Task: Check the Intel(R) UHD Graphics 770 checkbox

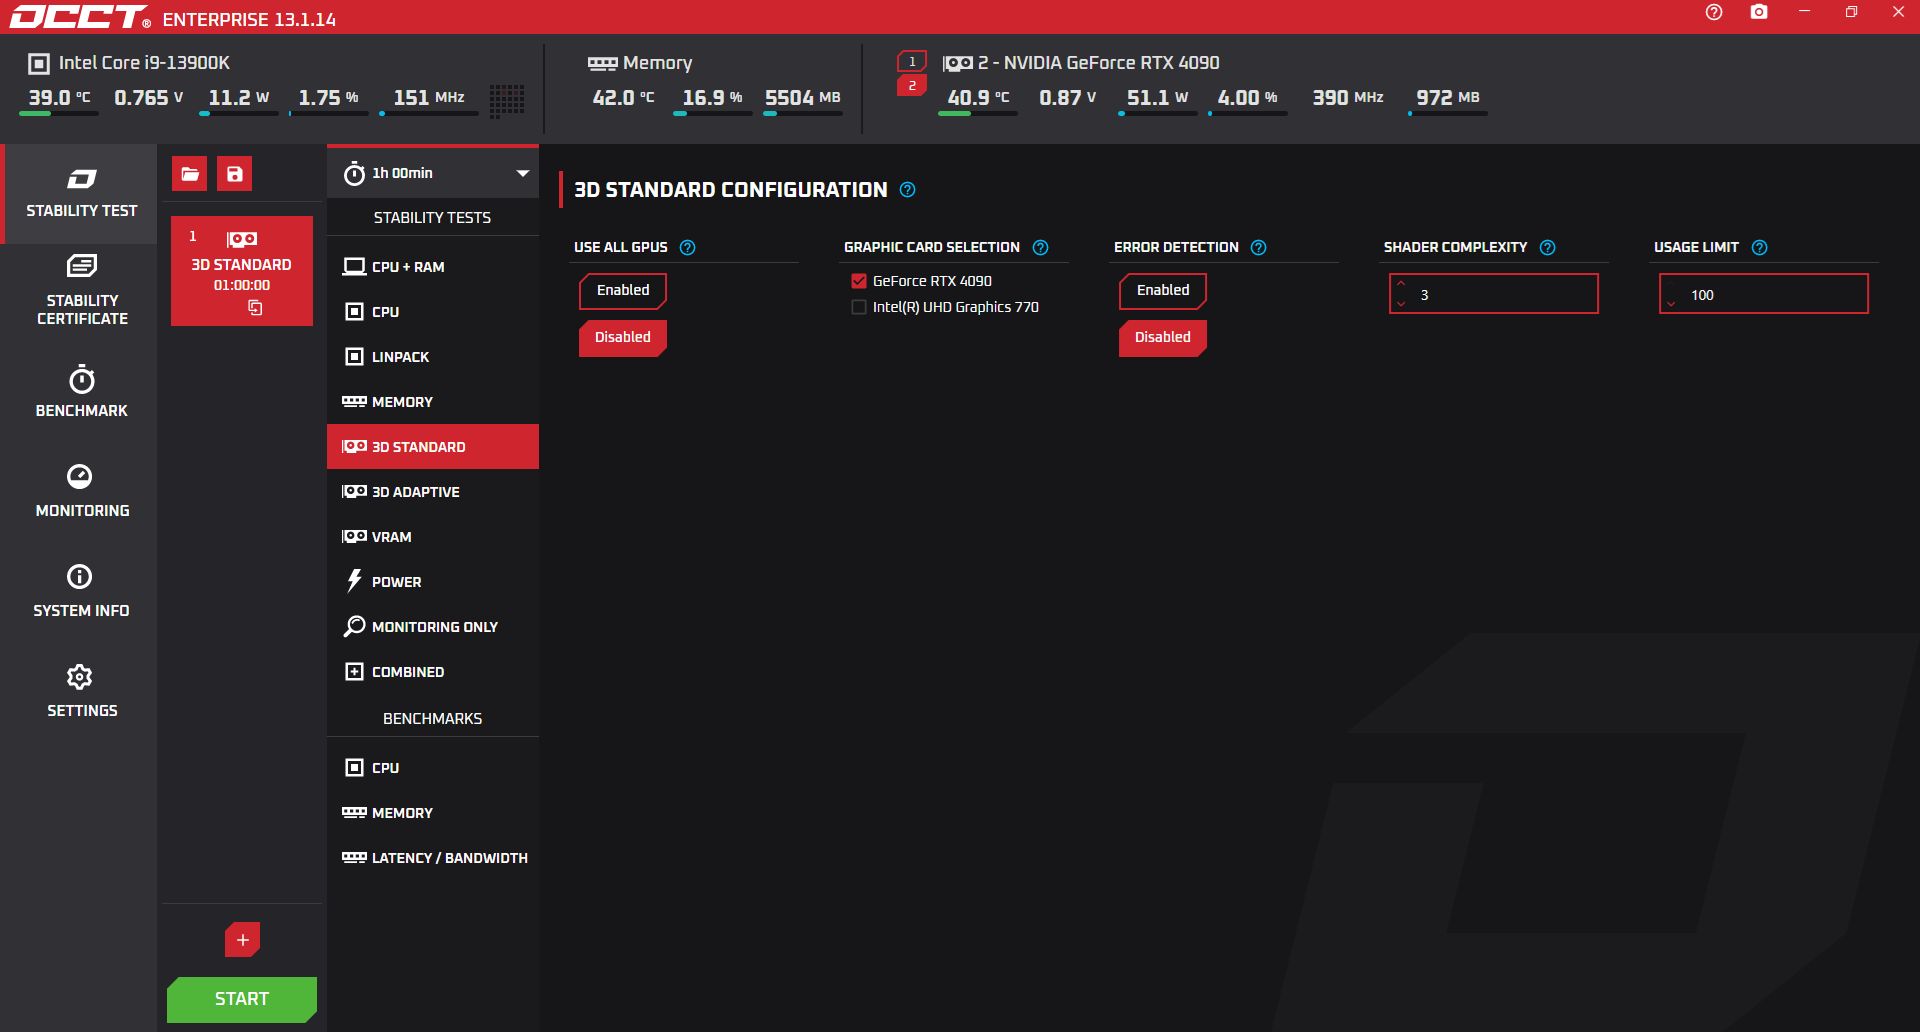Action: (x=859, y=307)
